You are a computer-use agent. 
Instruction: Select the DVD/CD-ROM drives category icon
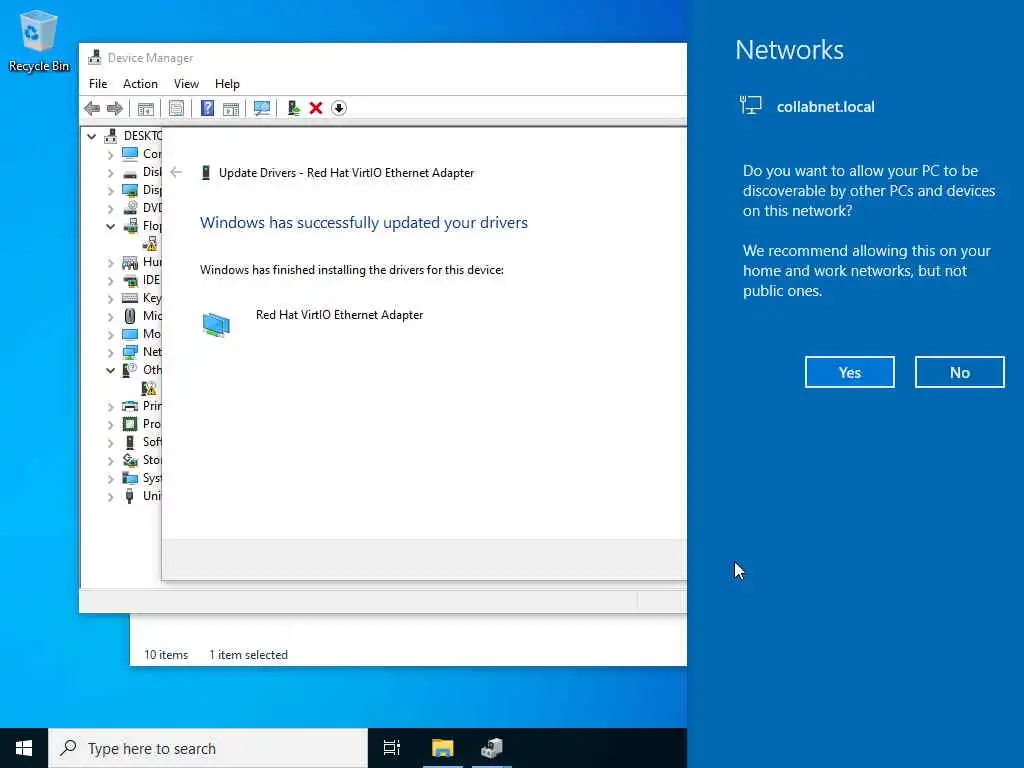[x=130, y=208]
